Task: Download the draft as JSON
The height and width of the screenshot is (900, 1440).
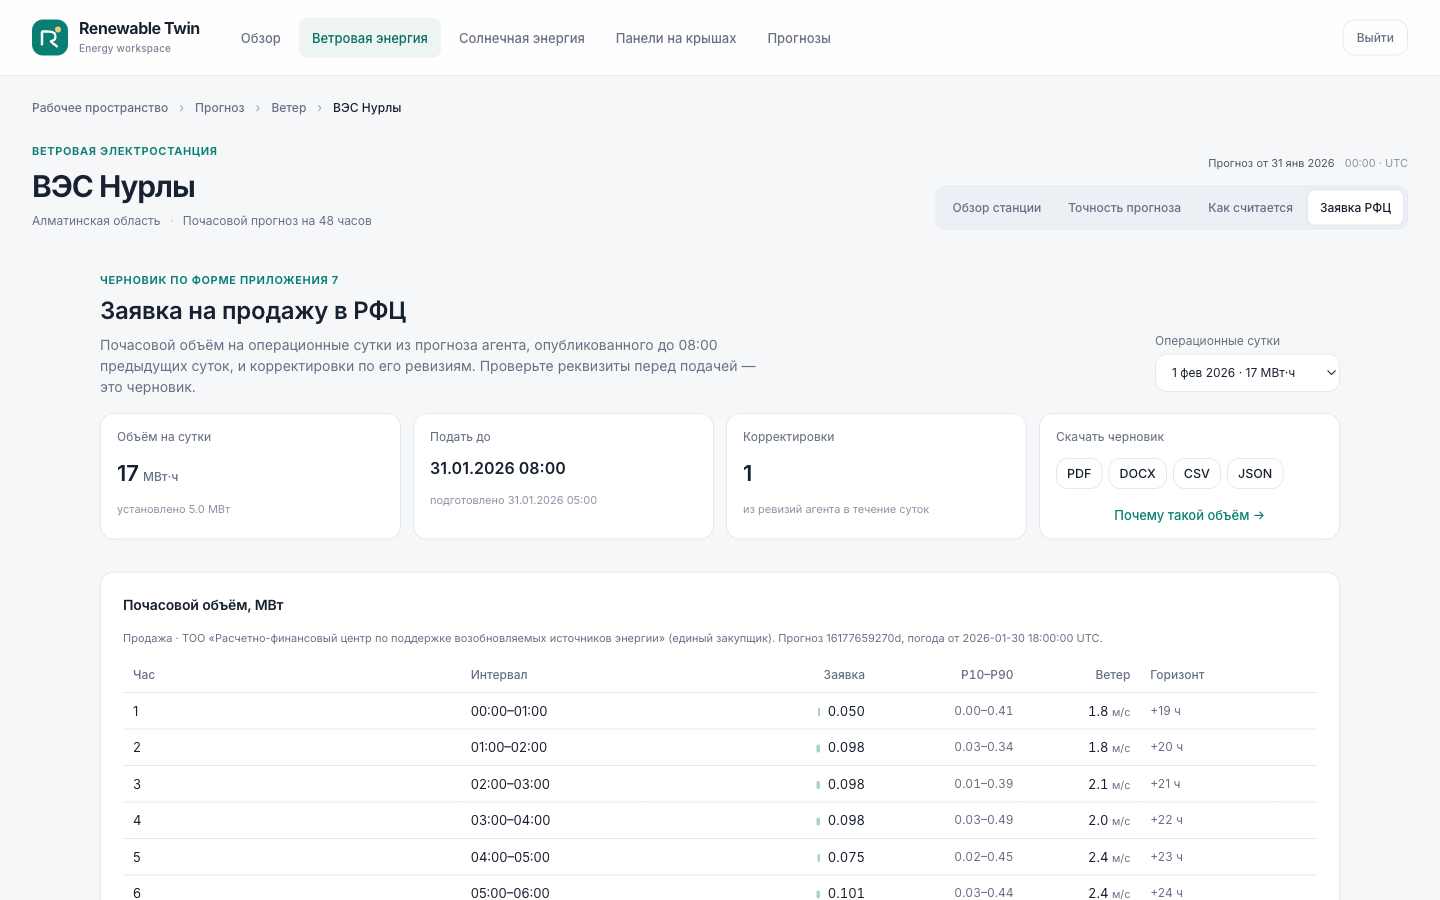Action: (1255, 474)
